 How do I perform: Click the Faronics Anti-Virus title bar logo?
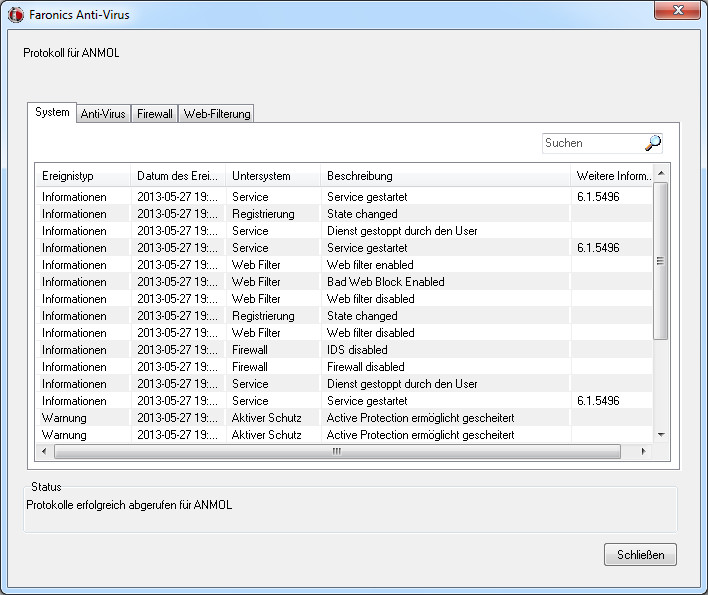[15, 15]
